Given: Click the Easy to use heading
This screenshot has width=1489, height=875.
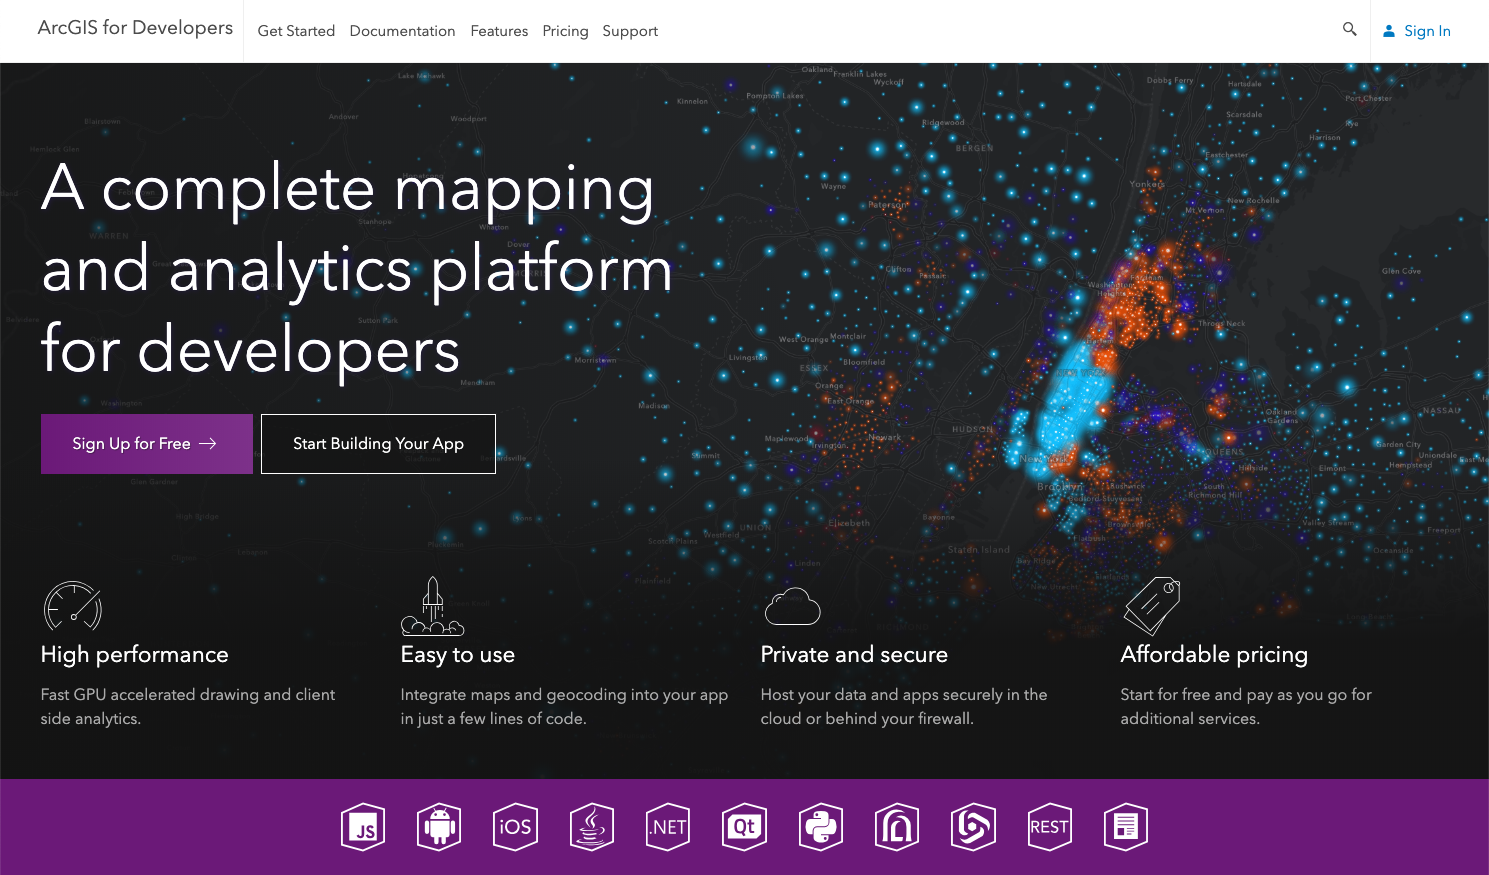Looking at the screenshot, I should click(x=458, y=655).
